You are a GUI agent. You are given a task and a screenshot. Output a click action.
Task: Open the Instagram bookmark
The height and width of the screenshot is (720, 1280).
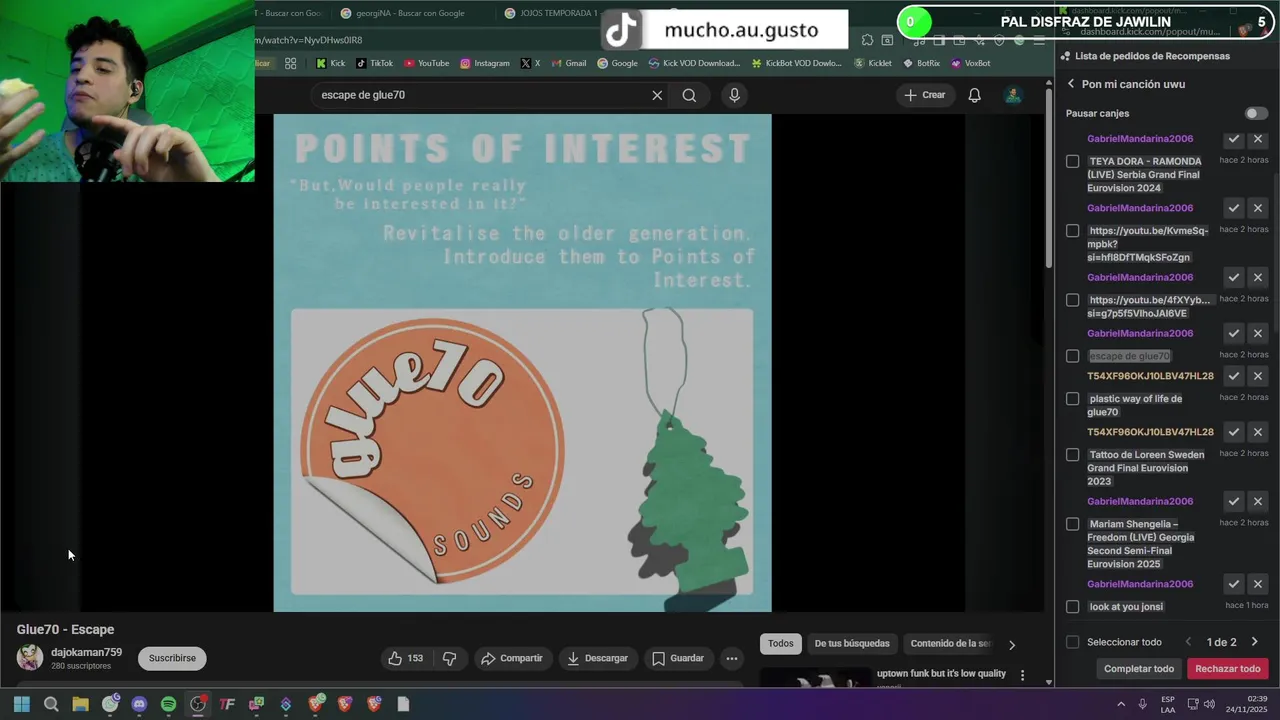point(485,63)
